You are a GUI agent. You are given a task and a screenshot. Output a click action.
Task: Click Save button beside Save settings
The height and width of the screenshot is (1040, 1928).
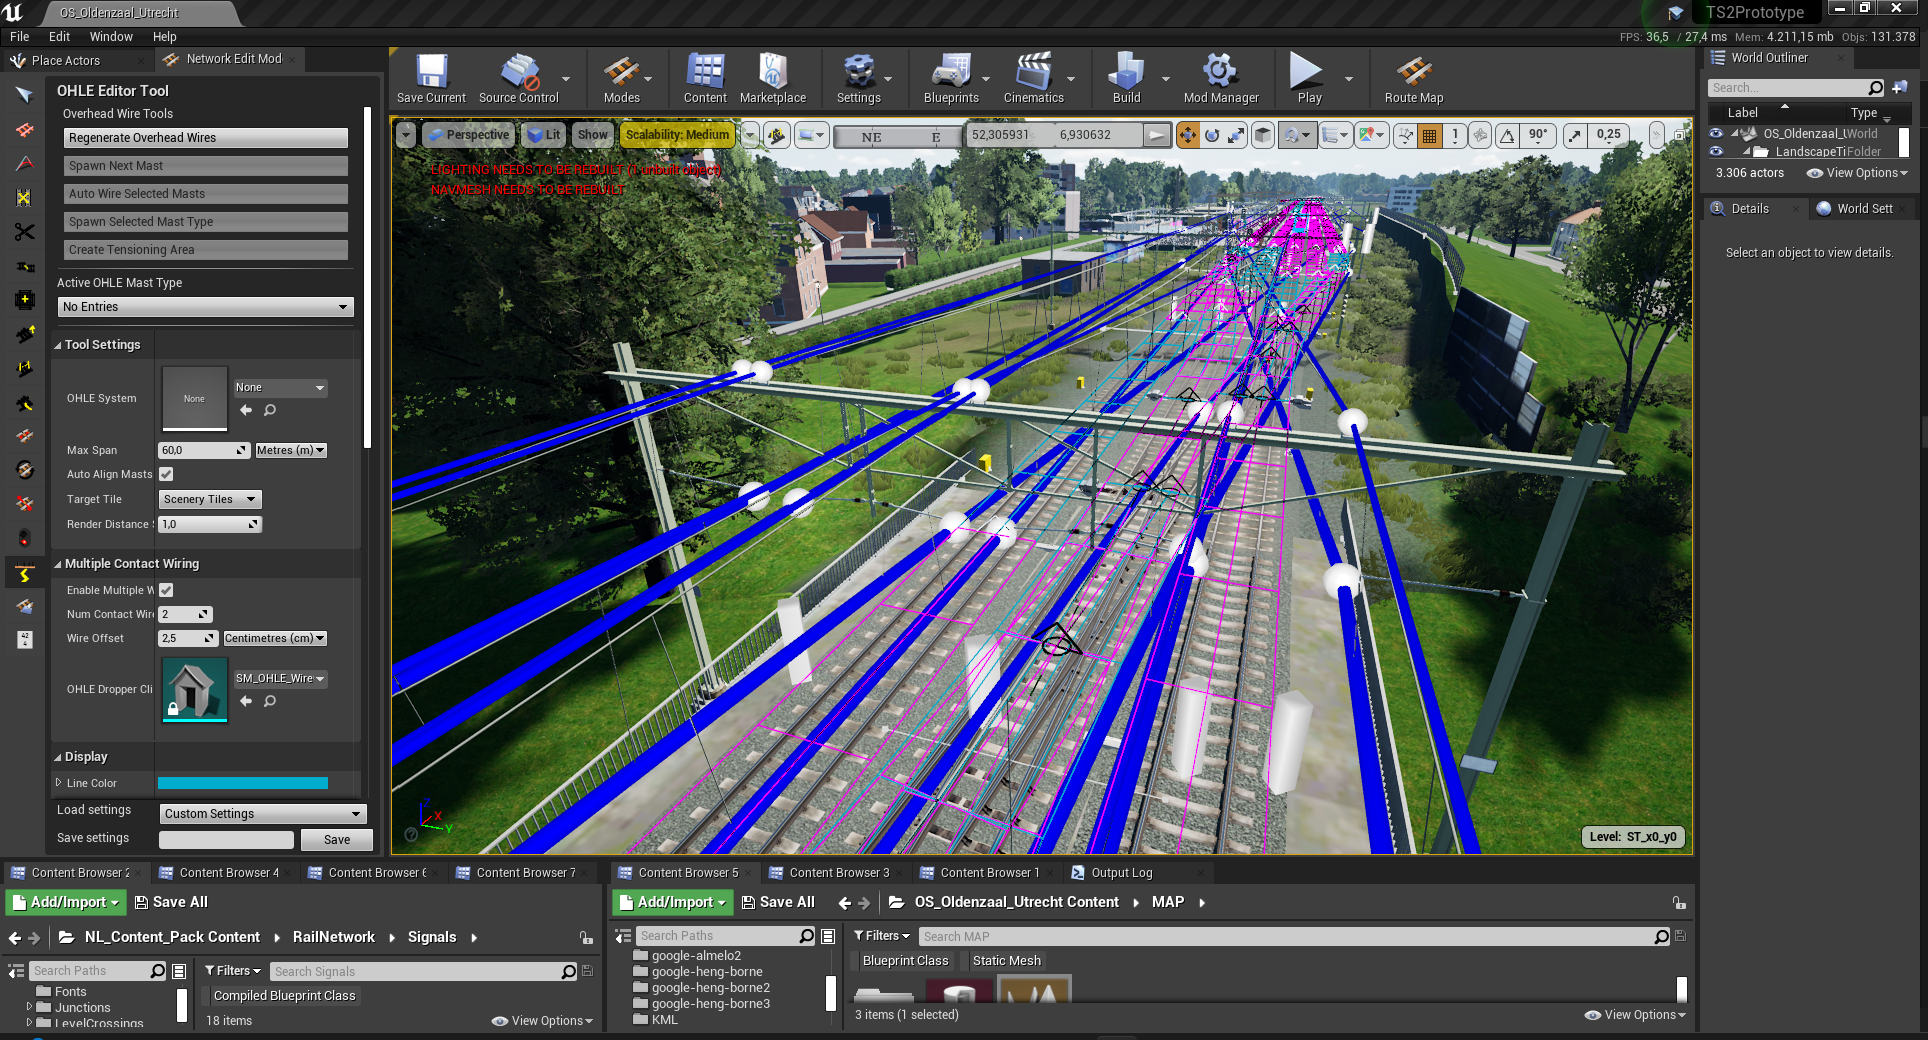coord(337,840)
